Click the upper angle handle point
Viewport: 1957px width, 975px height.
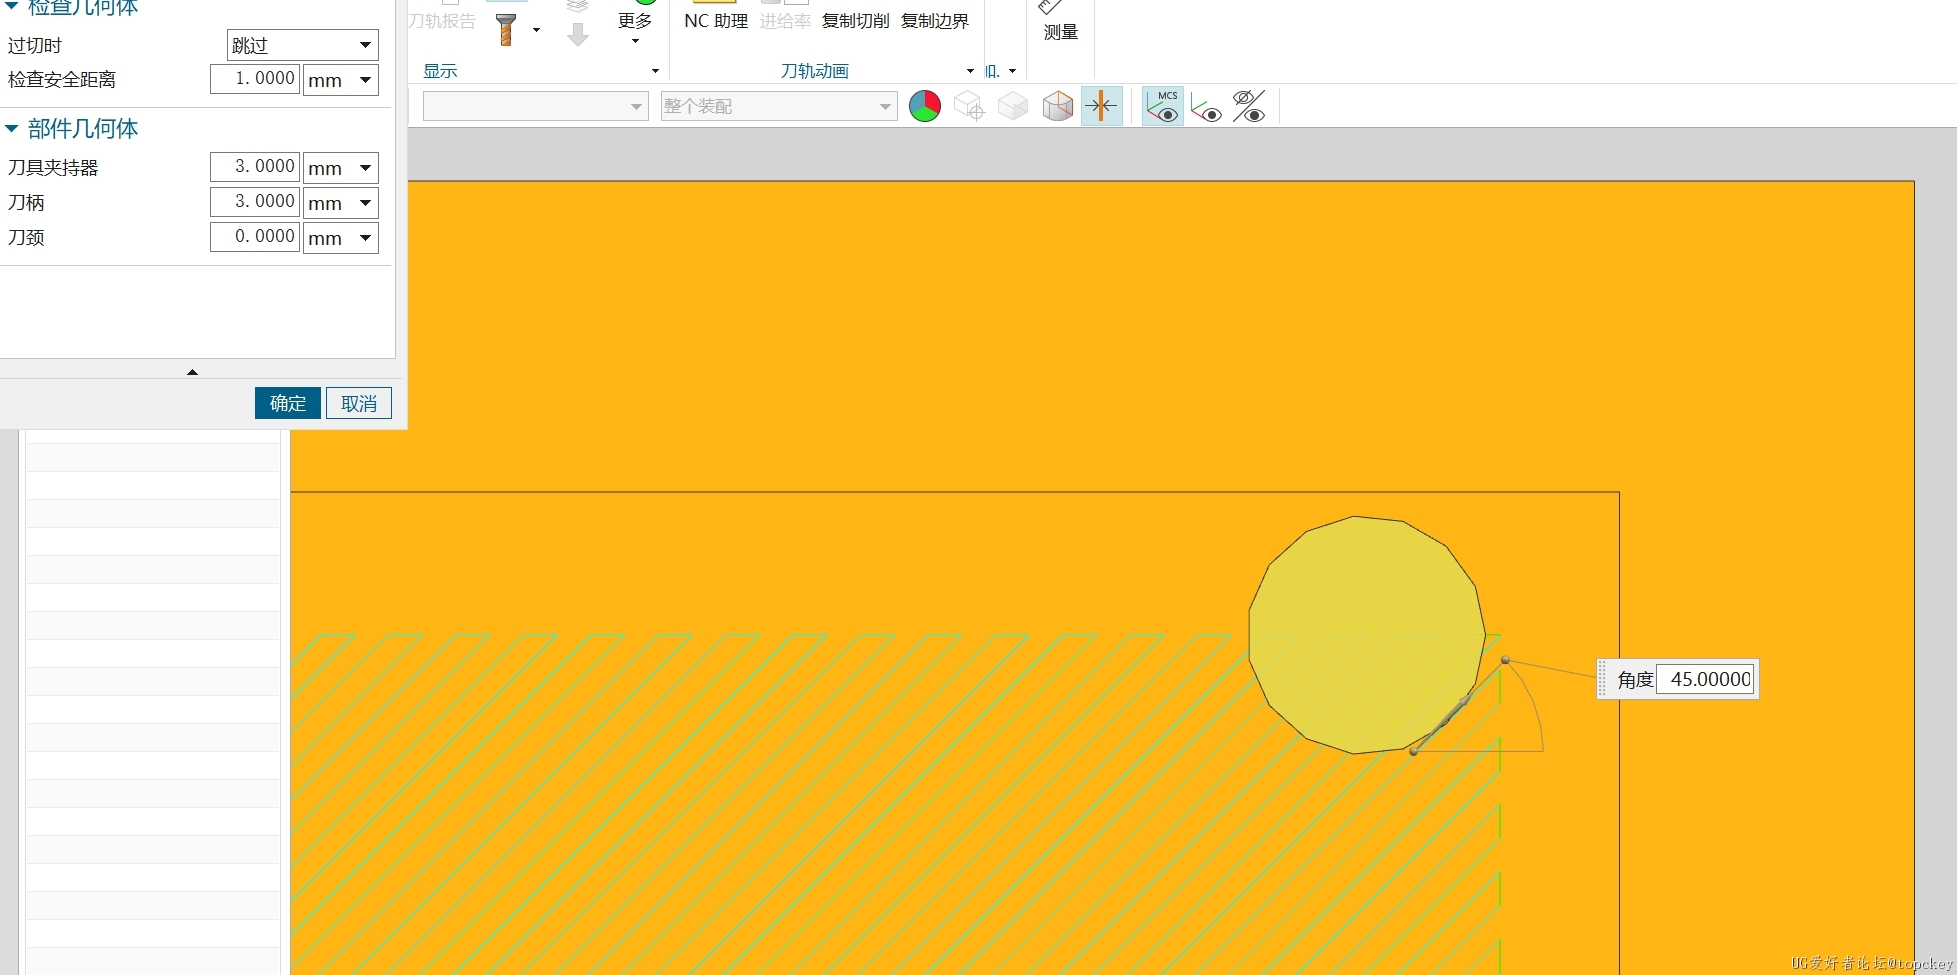tap(1505, 660)
